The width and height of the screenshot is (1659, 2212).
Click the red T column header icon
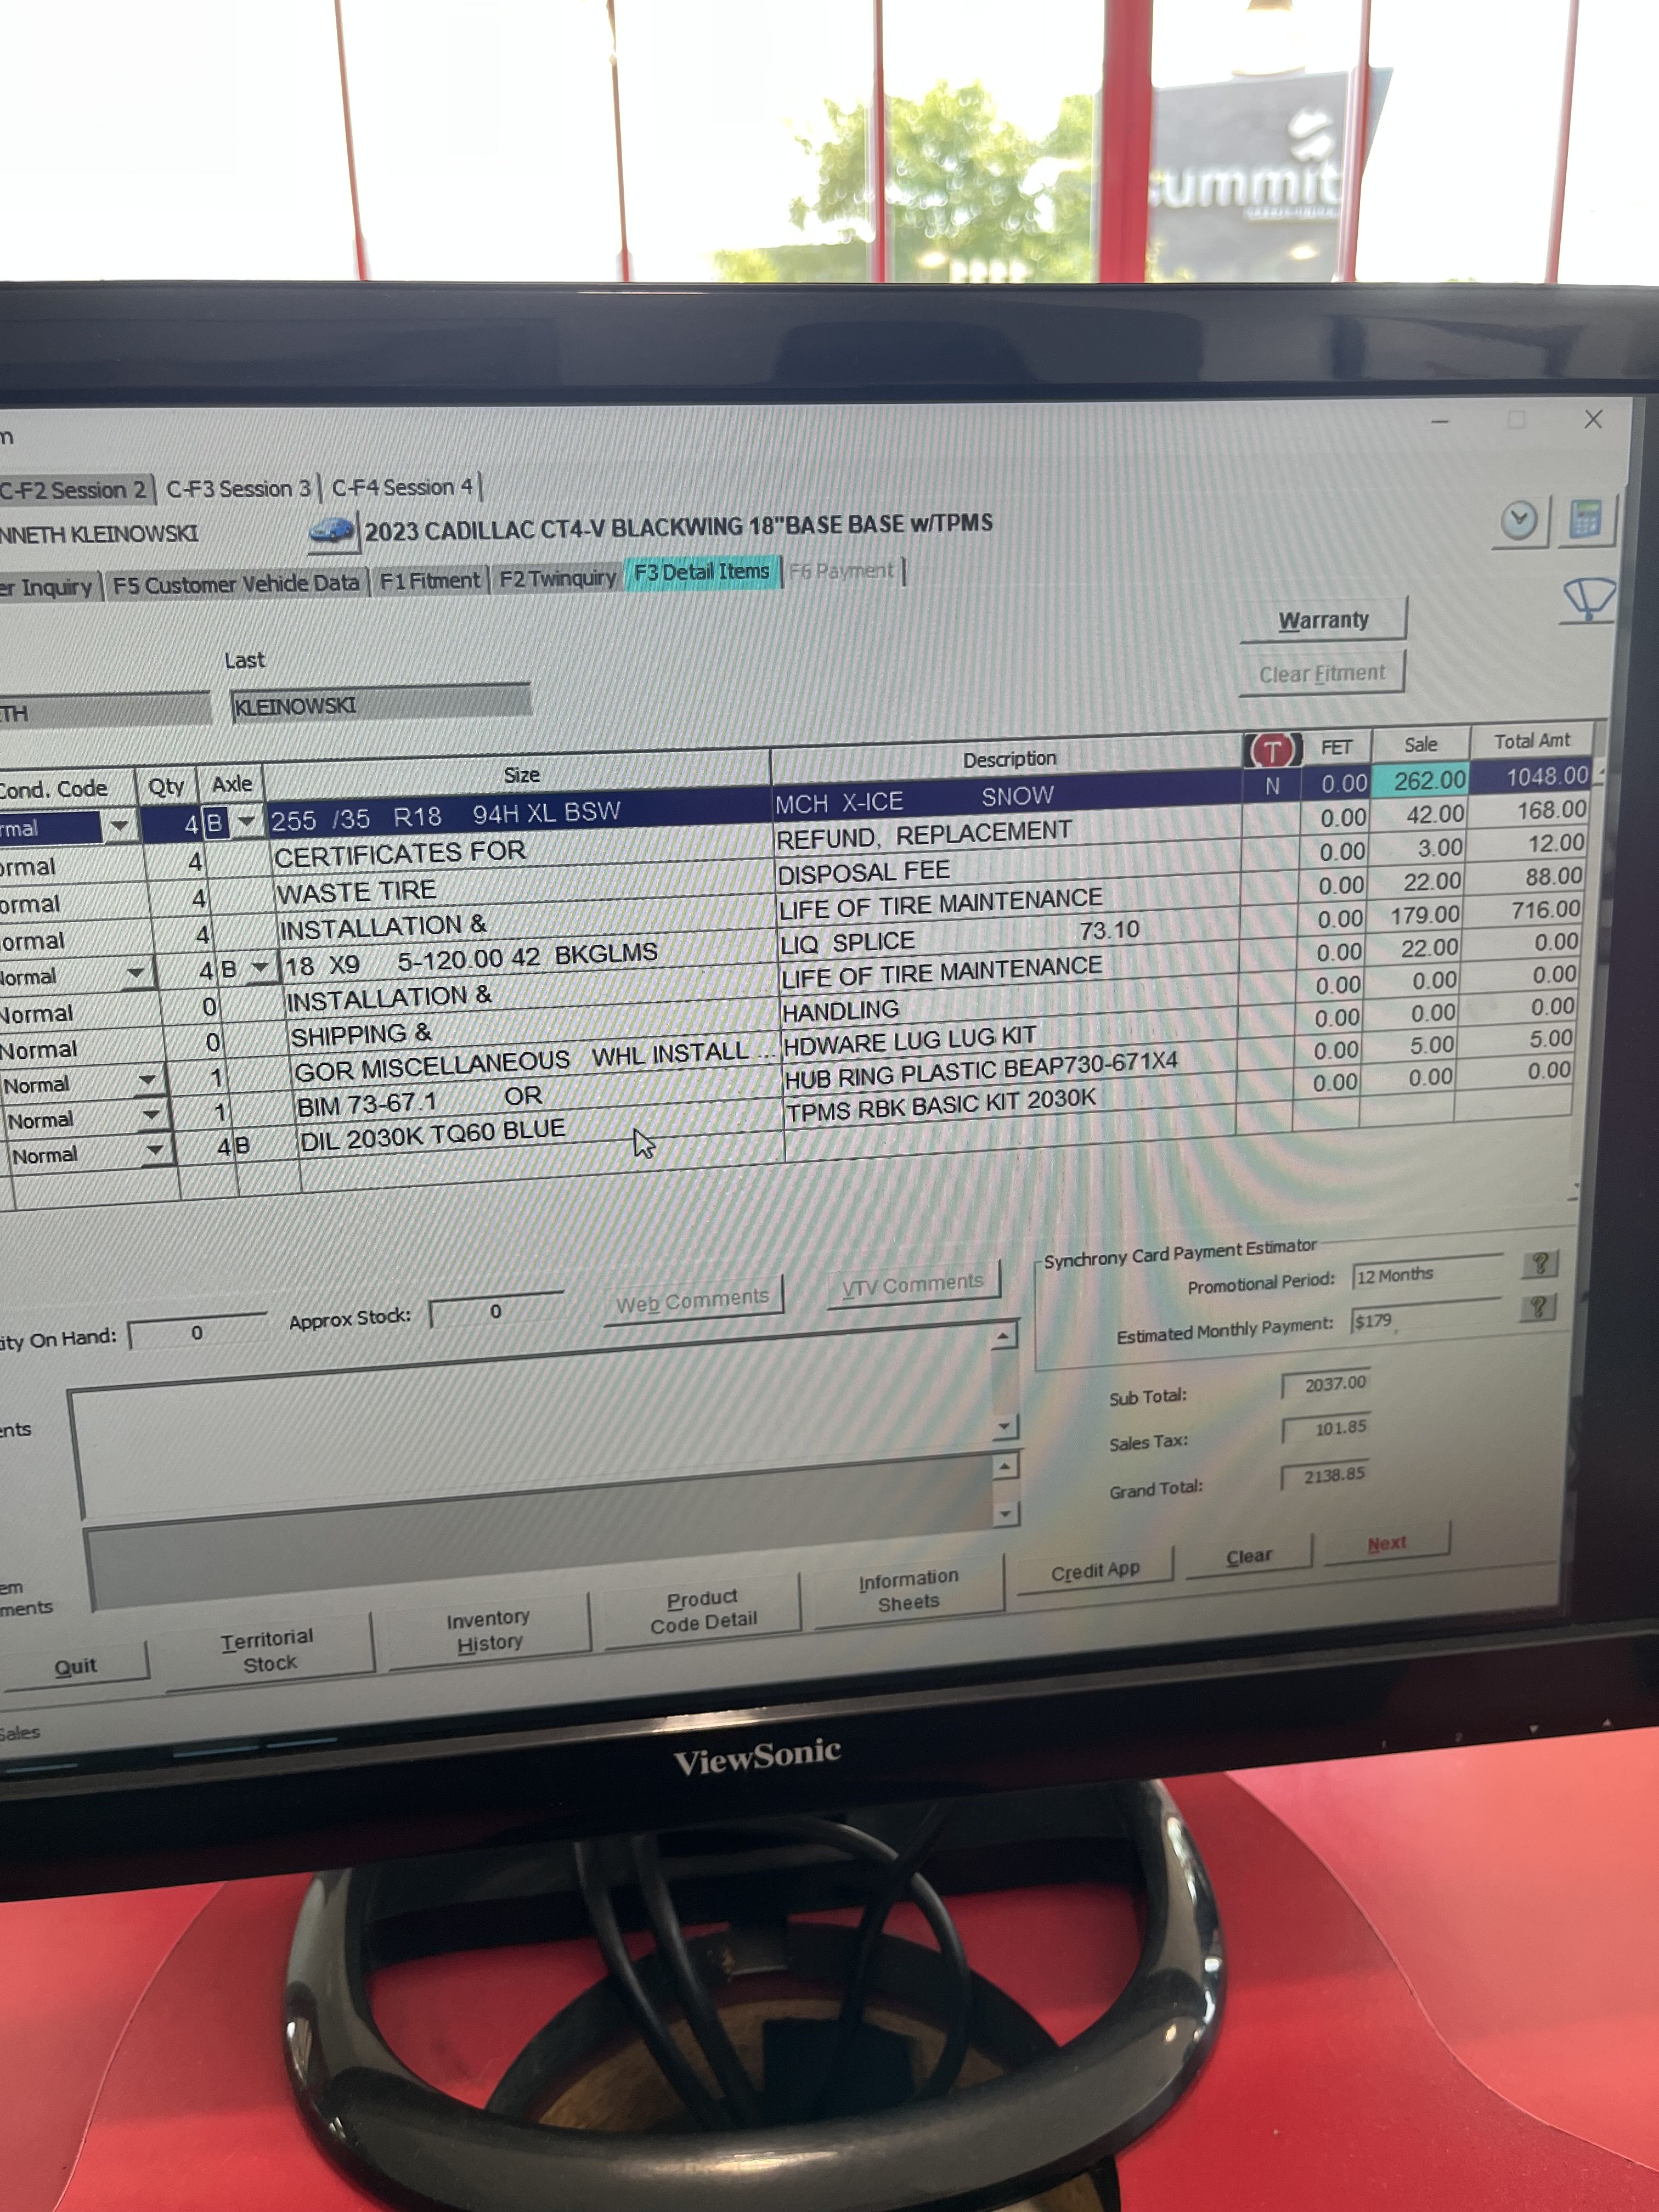pos(1272,750)
